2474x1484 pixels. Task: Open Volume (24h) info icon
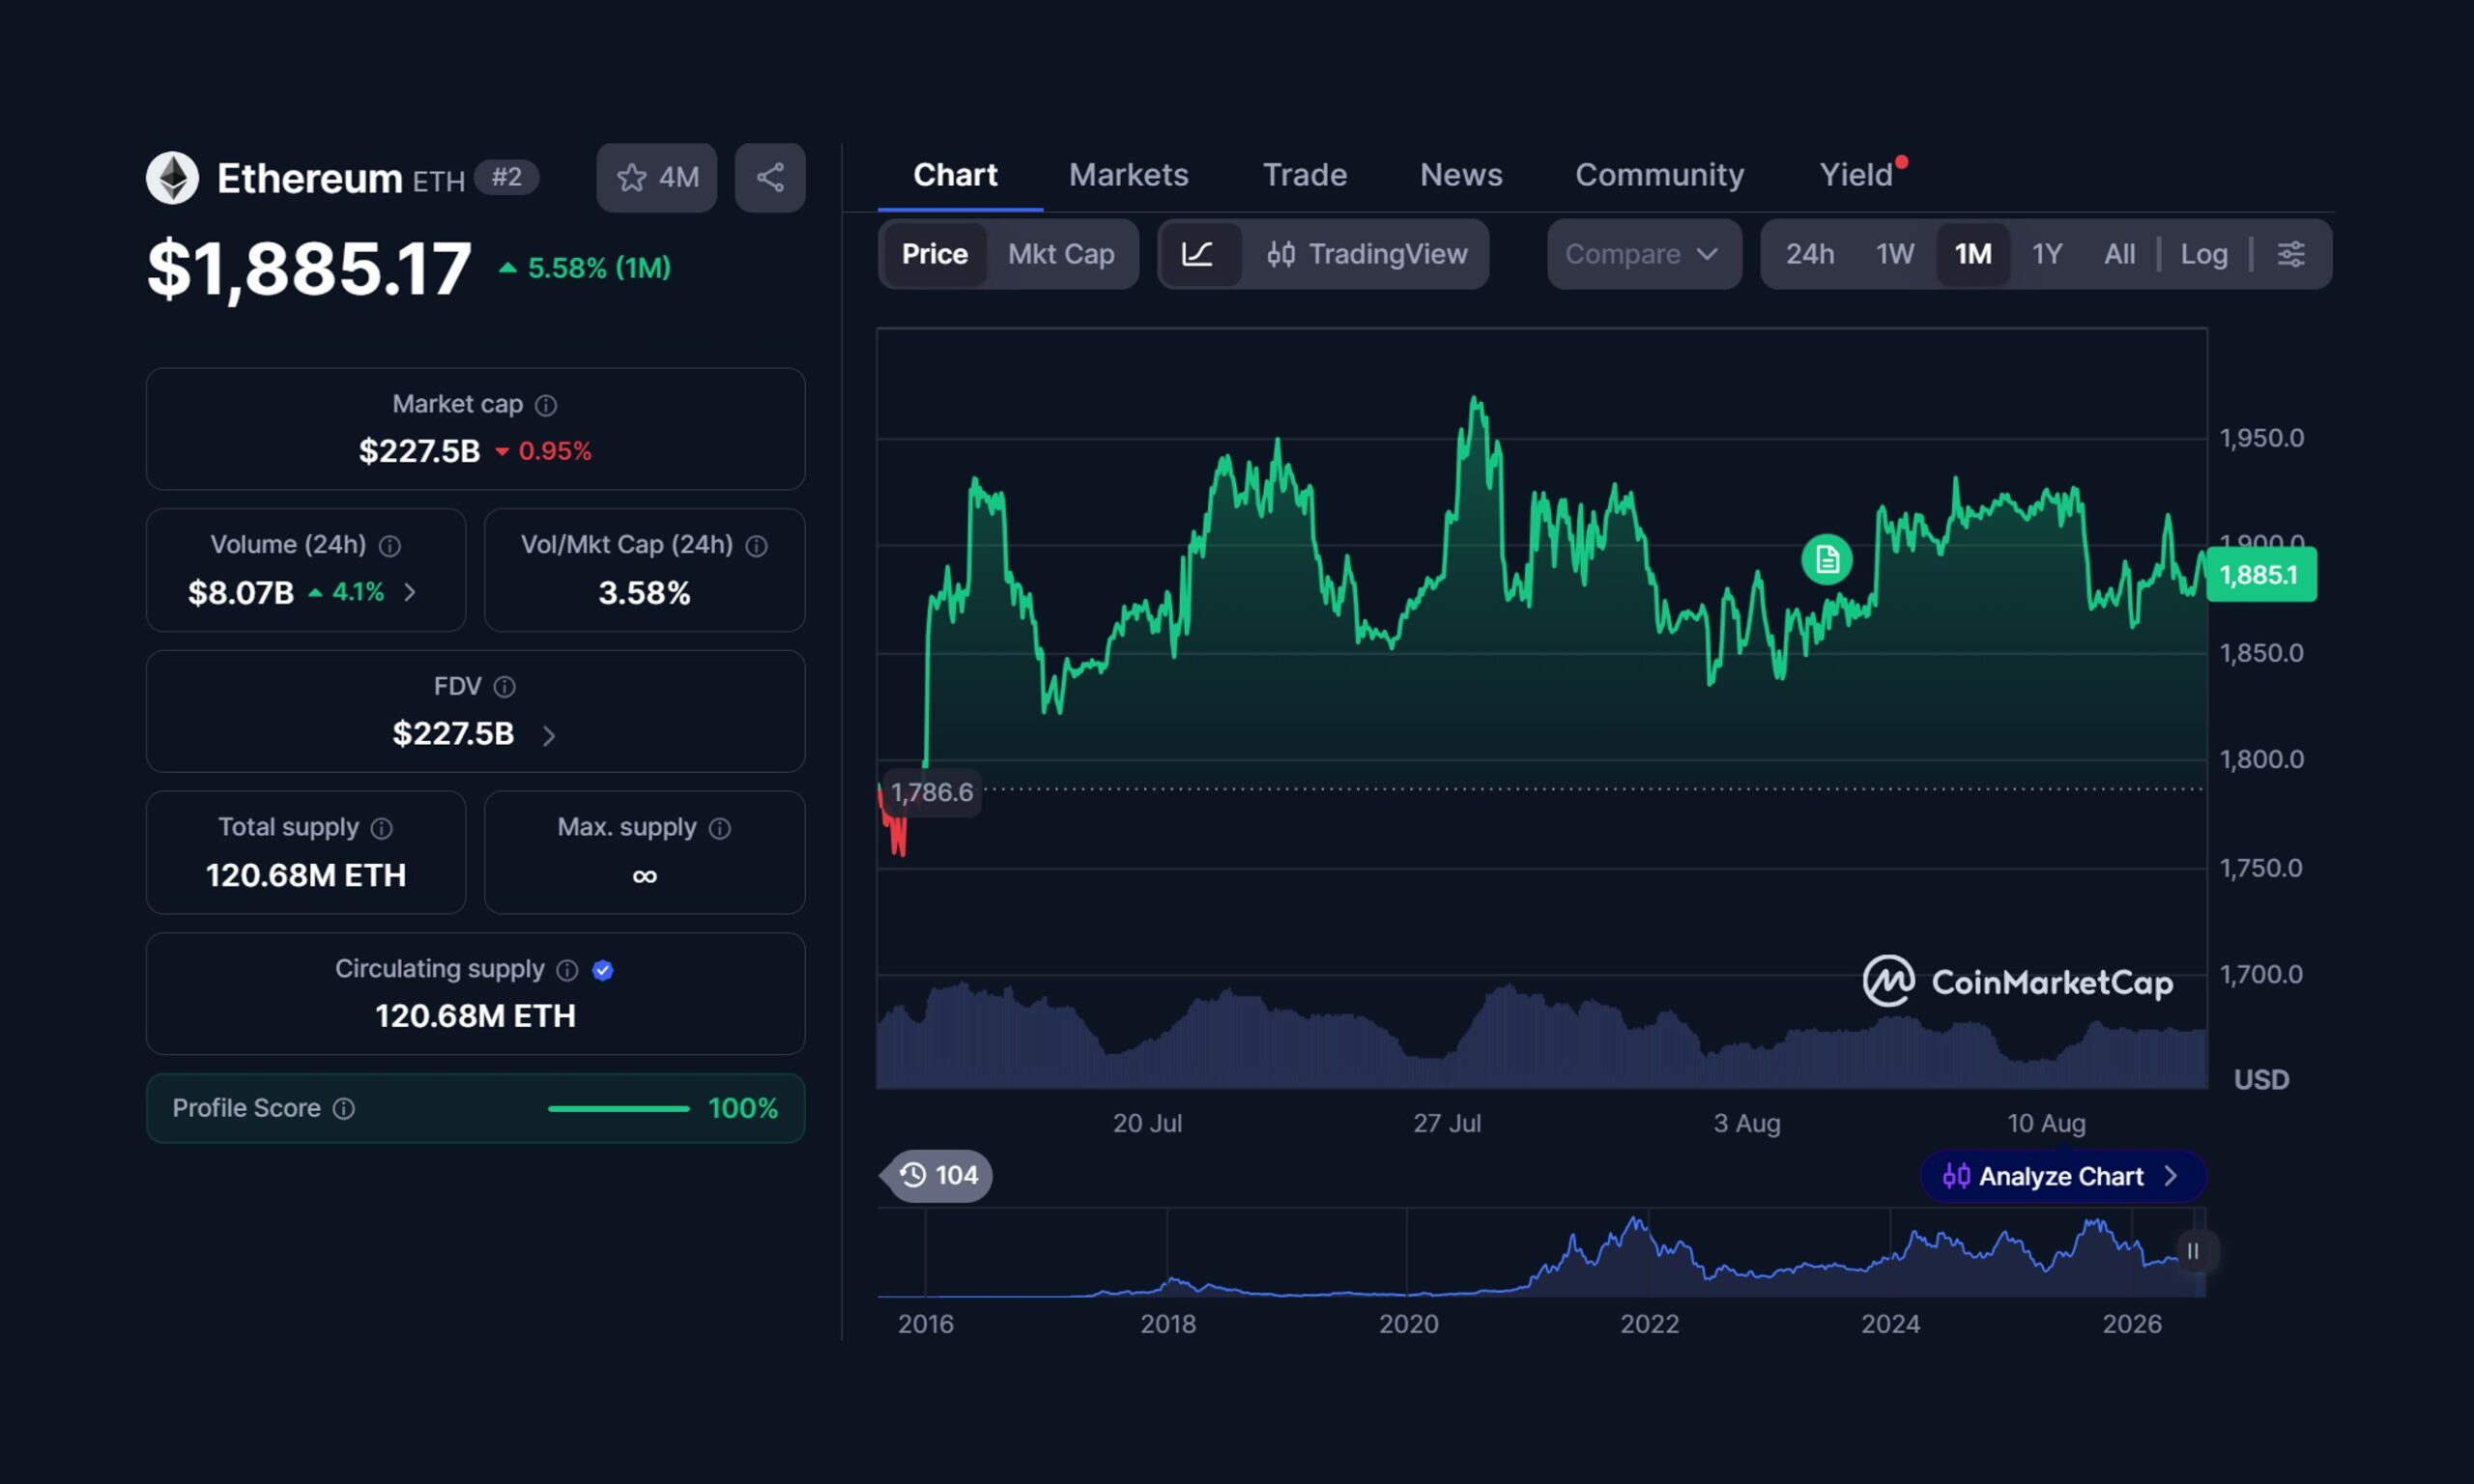390,546
